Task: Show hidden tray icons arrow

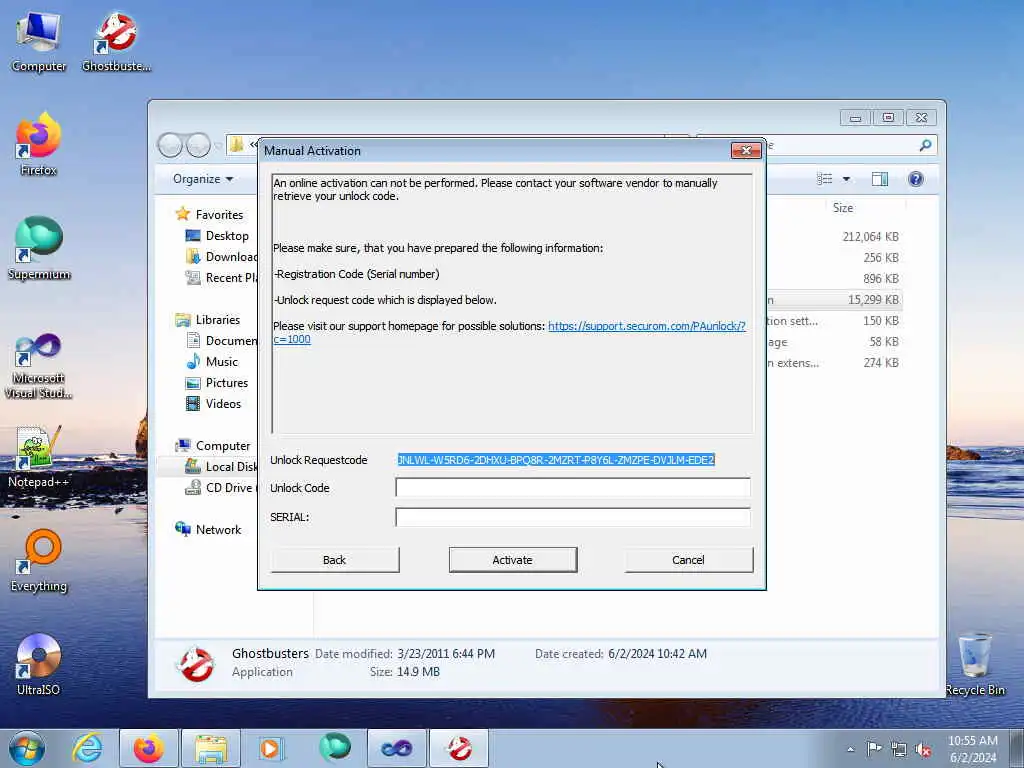Action: [850, 749]
